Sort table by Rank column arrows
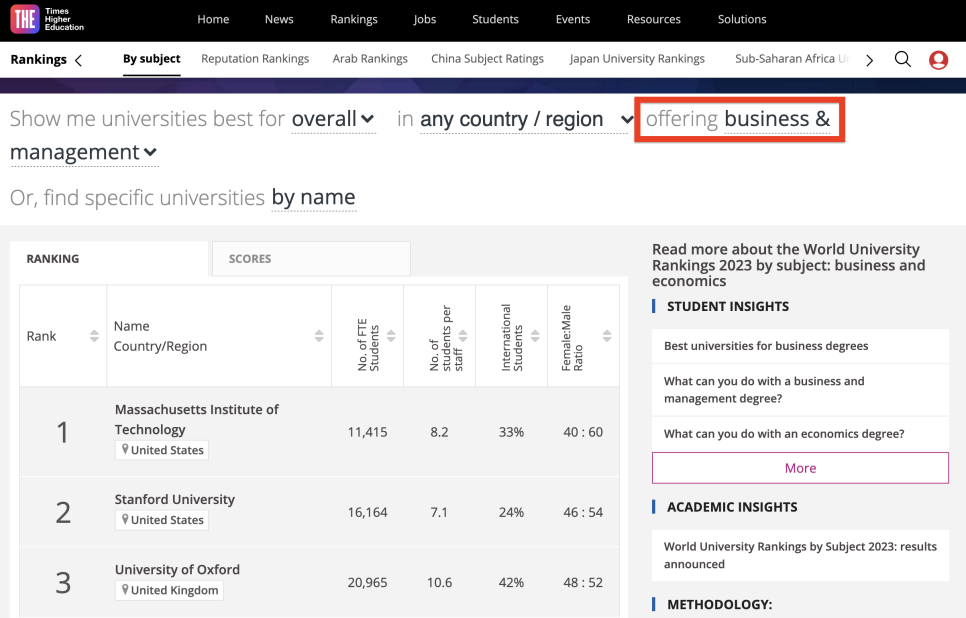 94,336
